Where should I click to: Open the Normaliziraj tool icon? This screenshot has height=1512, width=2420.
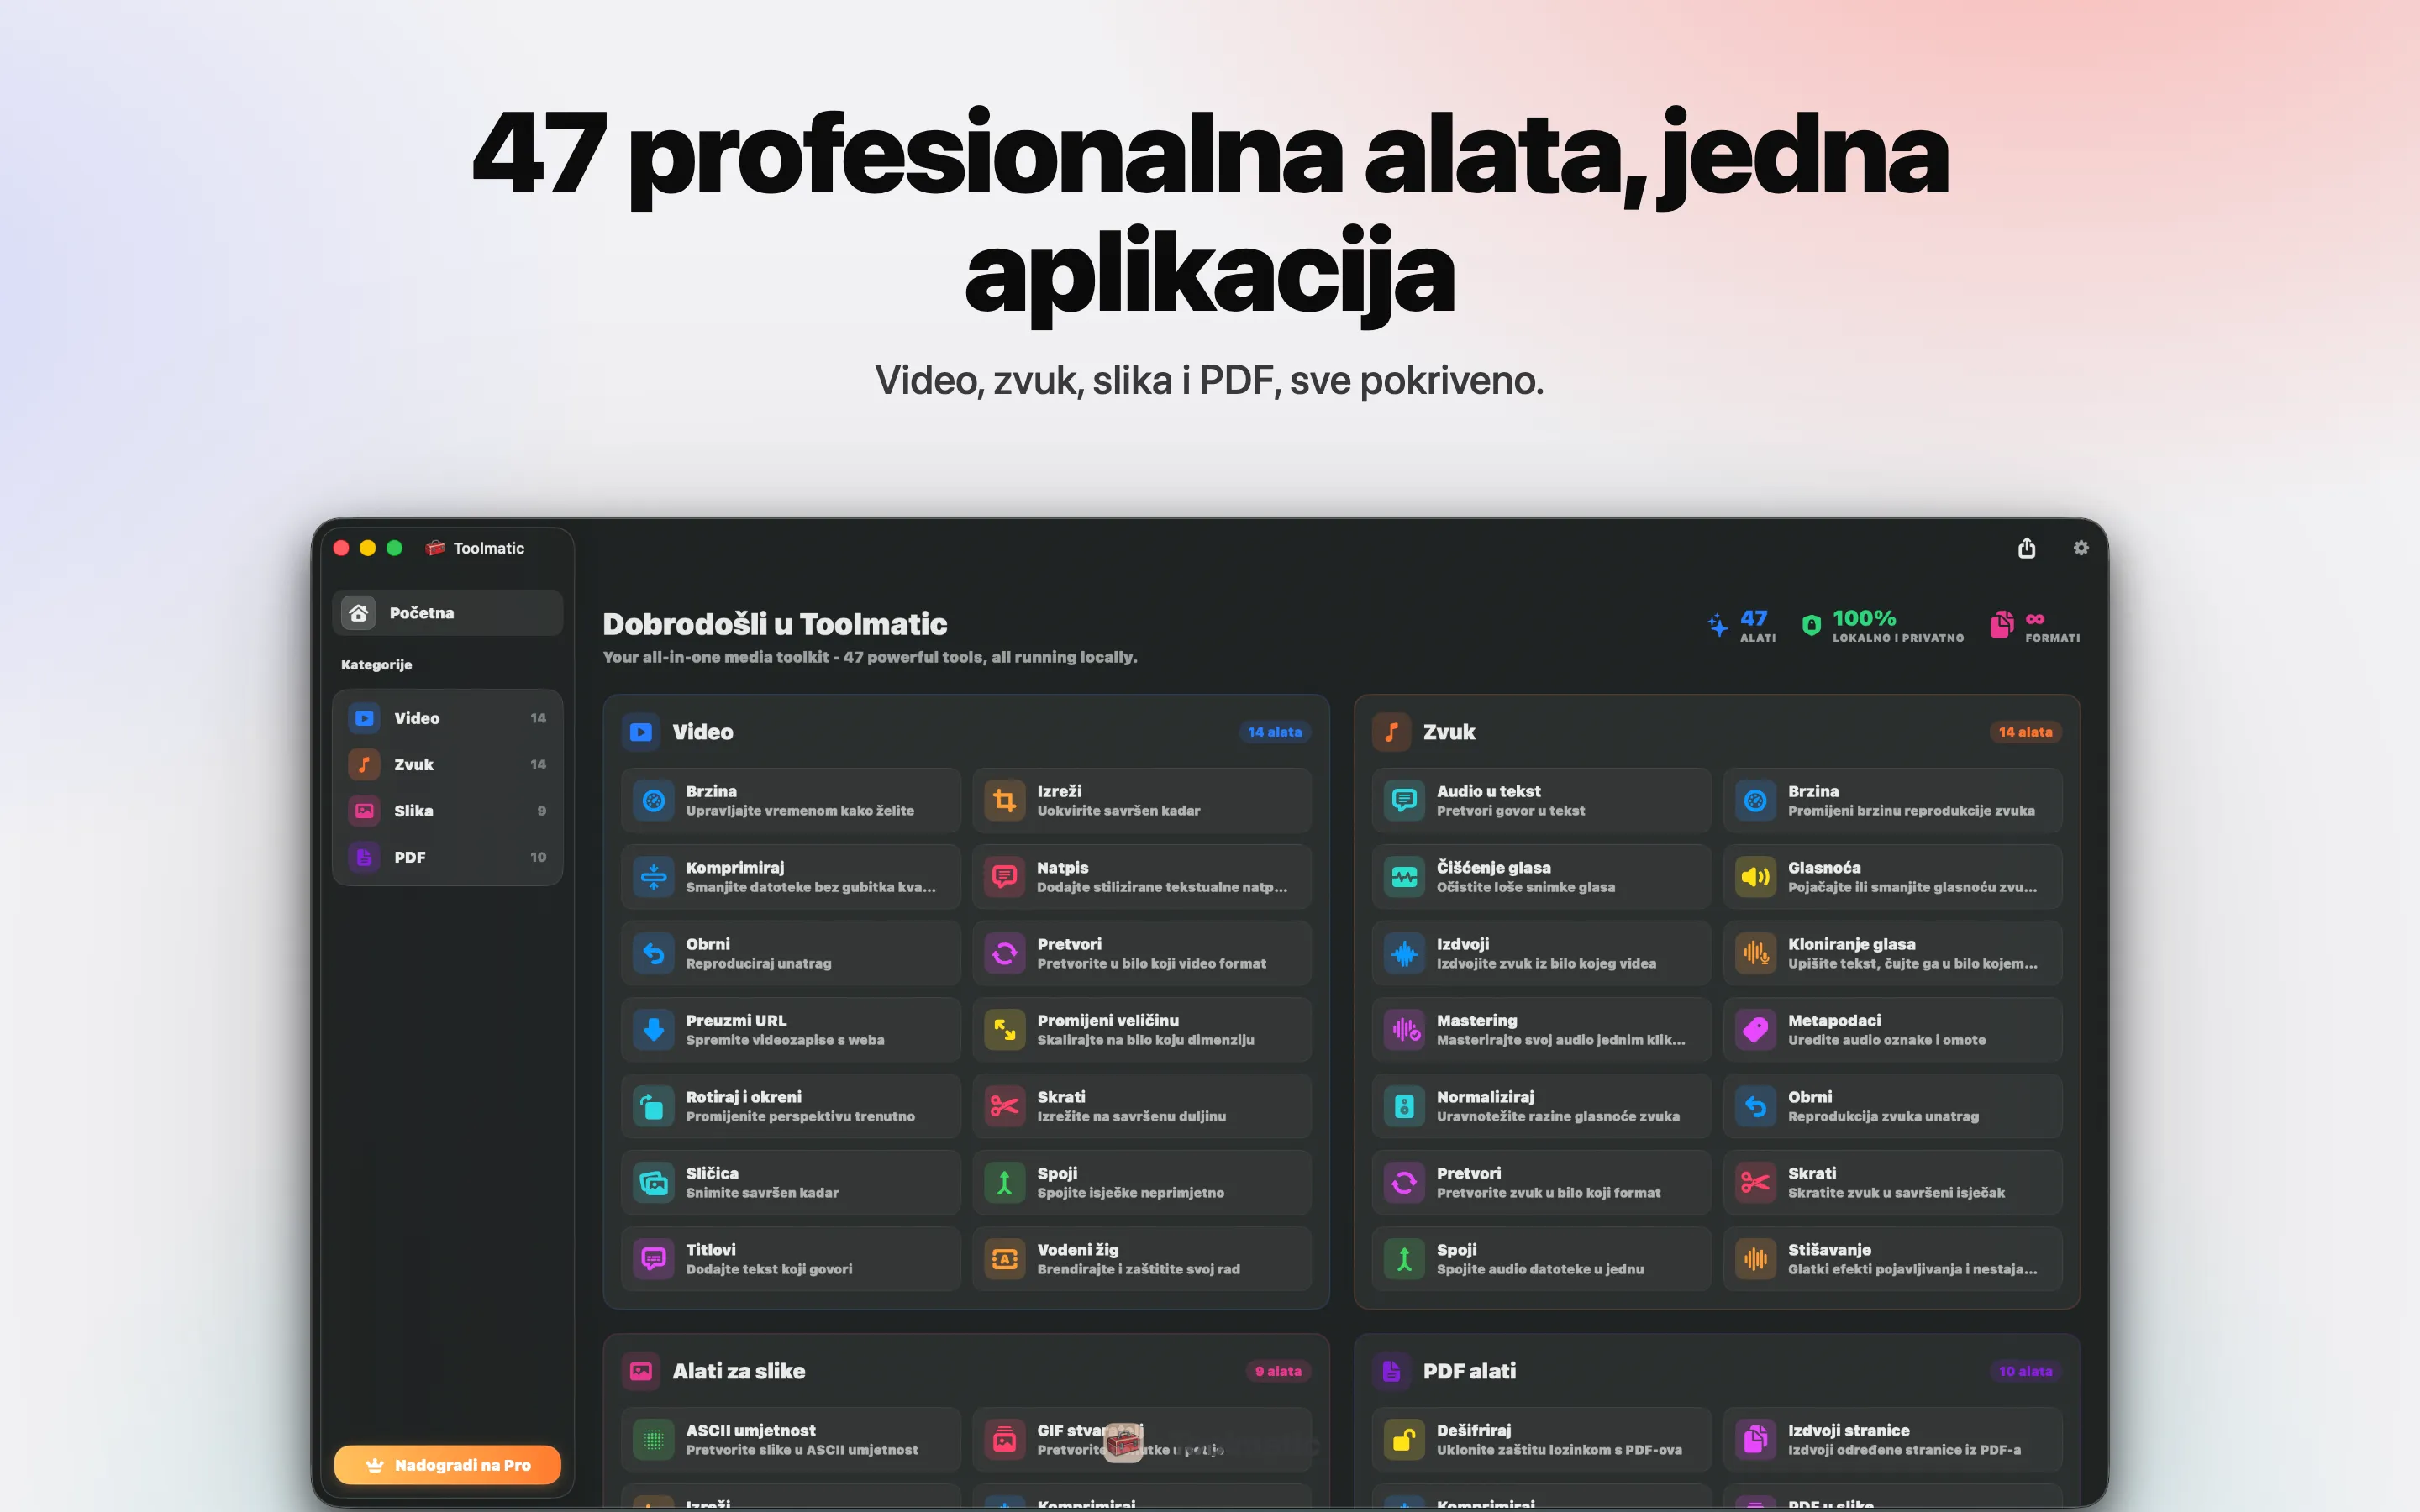(x=1405, y=1106)
